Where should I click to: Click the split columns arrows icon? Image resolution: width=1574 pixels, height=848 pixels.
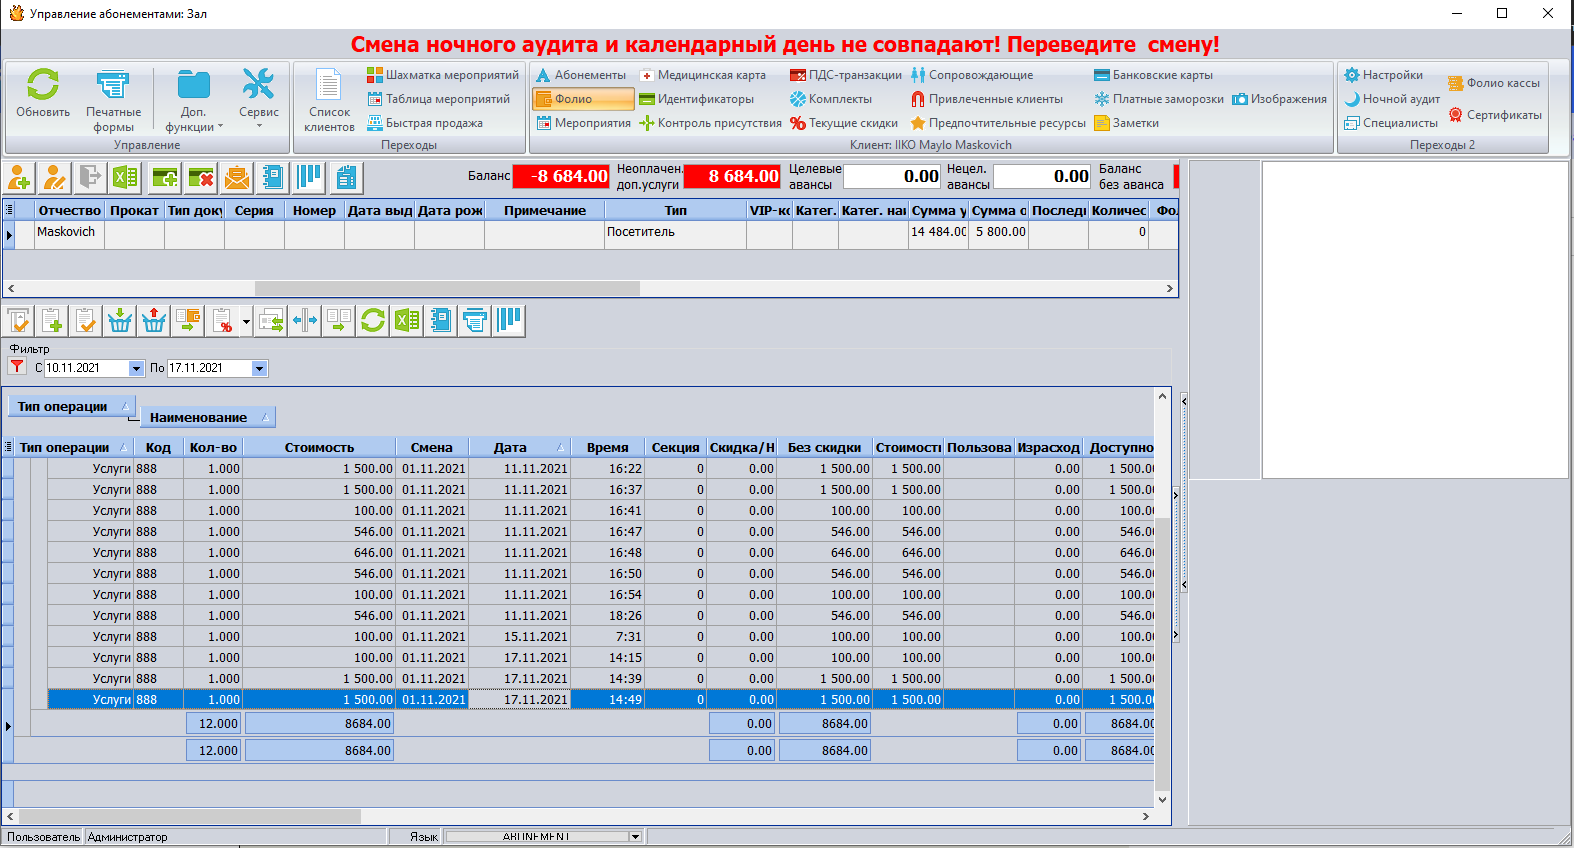(x=305, y=321)
